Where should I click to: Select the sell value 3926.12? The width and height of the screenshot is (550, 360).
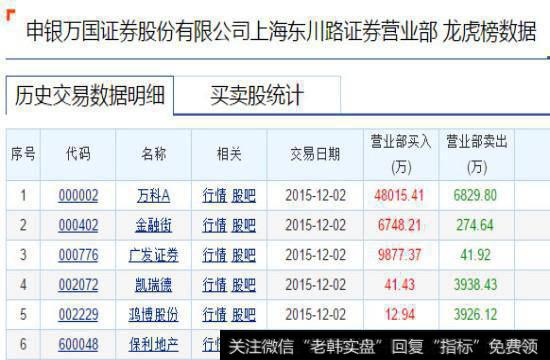[475, 314]
